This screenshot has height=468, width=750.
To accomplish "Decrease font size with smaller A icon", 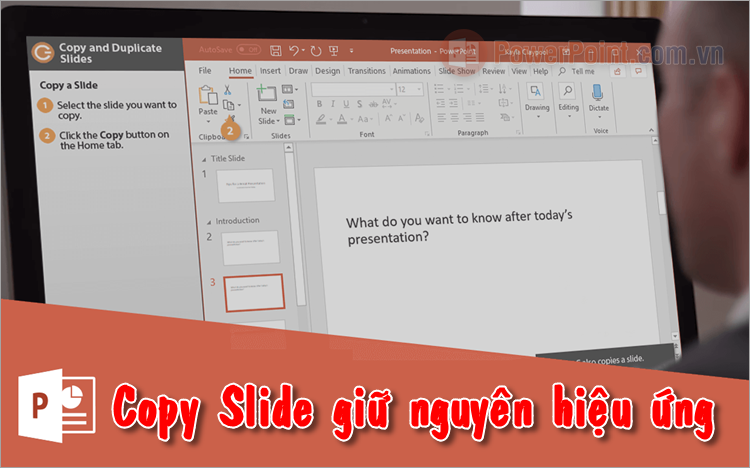I will coord(402,118).
